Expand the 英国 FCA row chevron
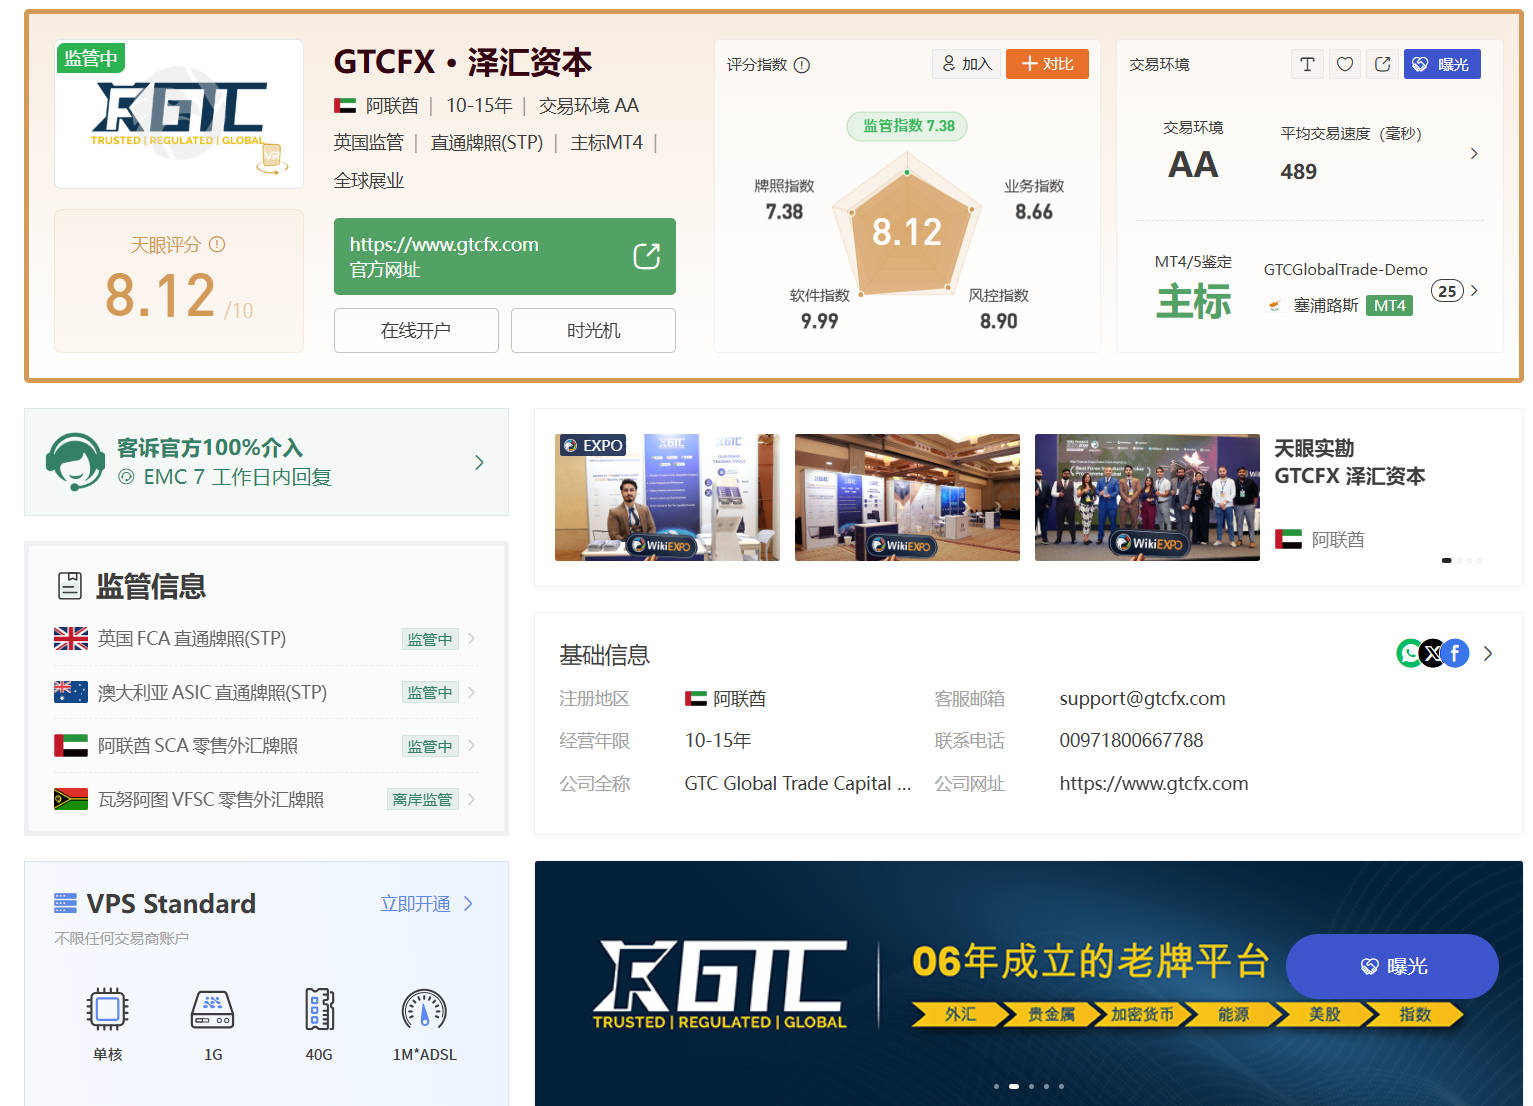The width and height of the screenshot is (1533, 1106). 471,638
